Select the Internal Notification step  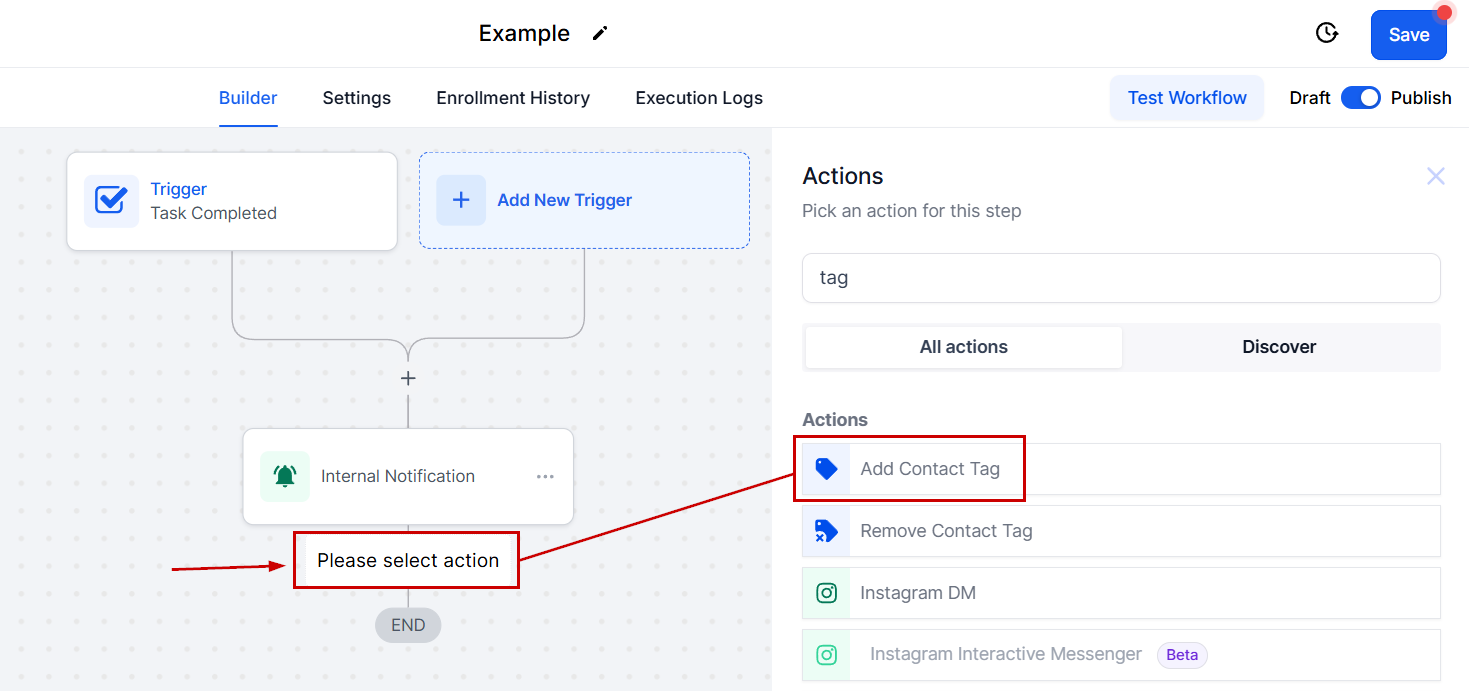(408, 476)
